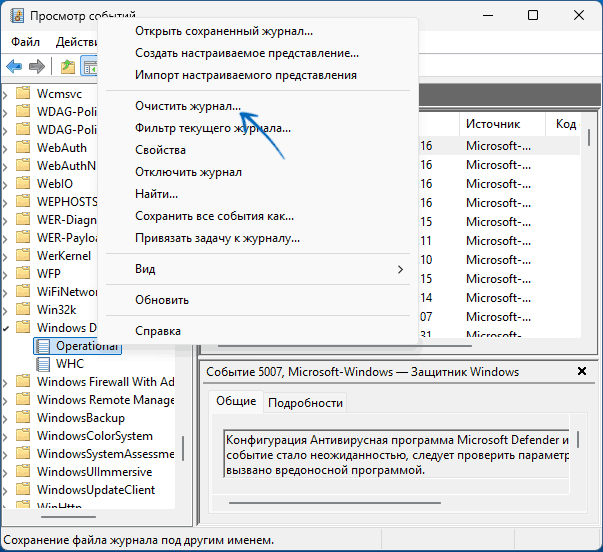Image resolution: width=603 pixels, height=552 pixels.
Task: Click the tree pane horizontal scrollbar
Action: (x=68, y=517)
